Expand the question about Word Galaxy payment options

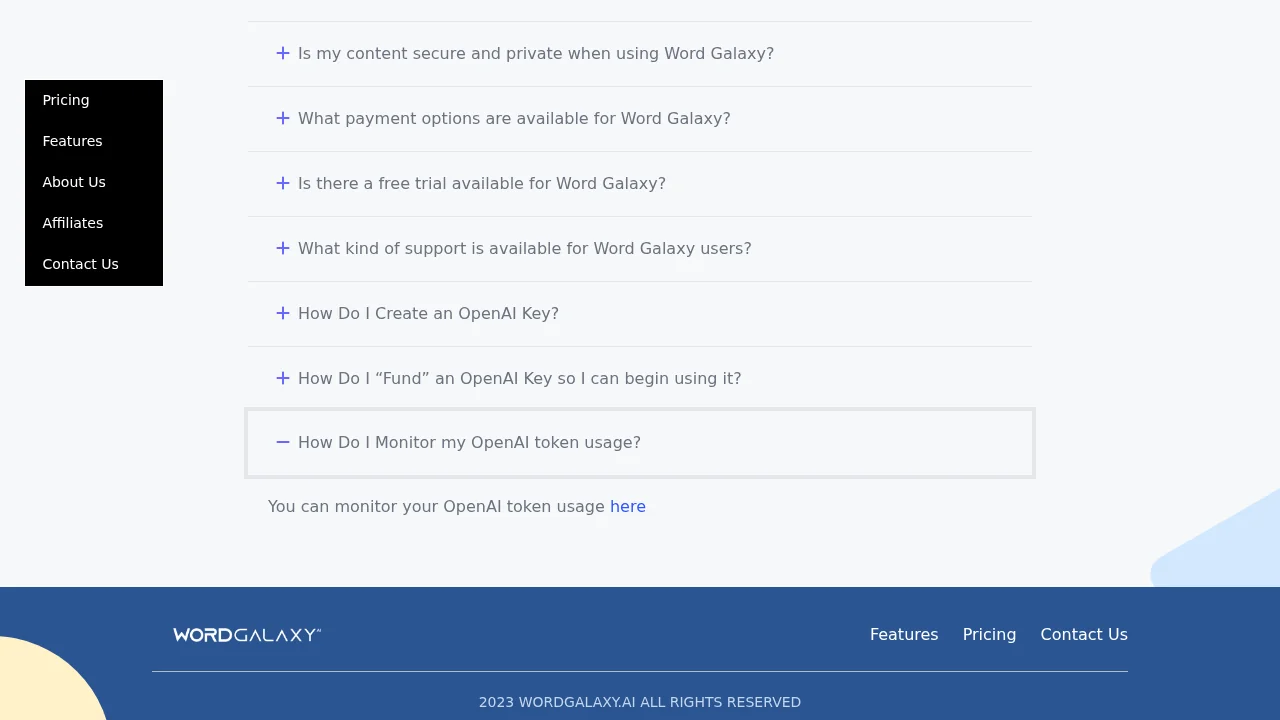pyautogui.click(x=514, y=118)
